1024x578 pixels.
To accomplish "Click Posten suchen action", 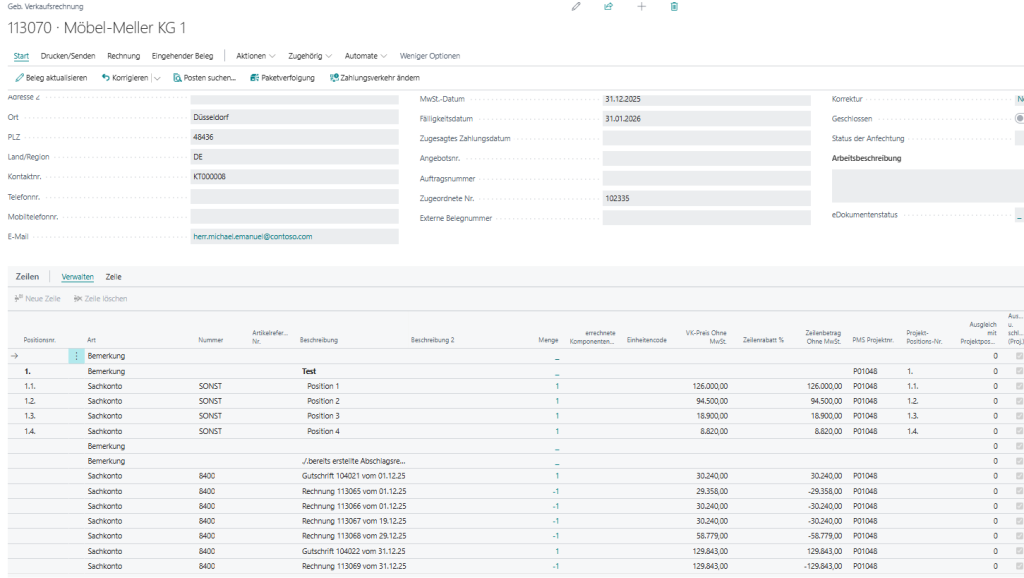I will tap(204, 78).
